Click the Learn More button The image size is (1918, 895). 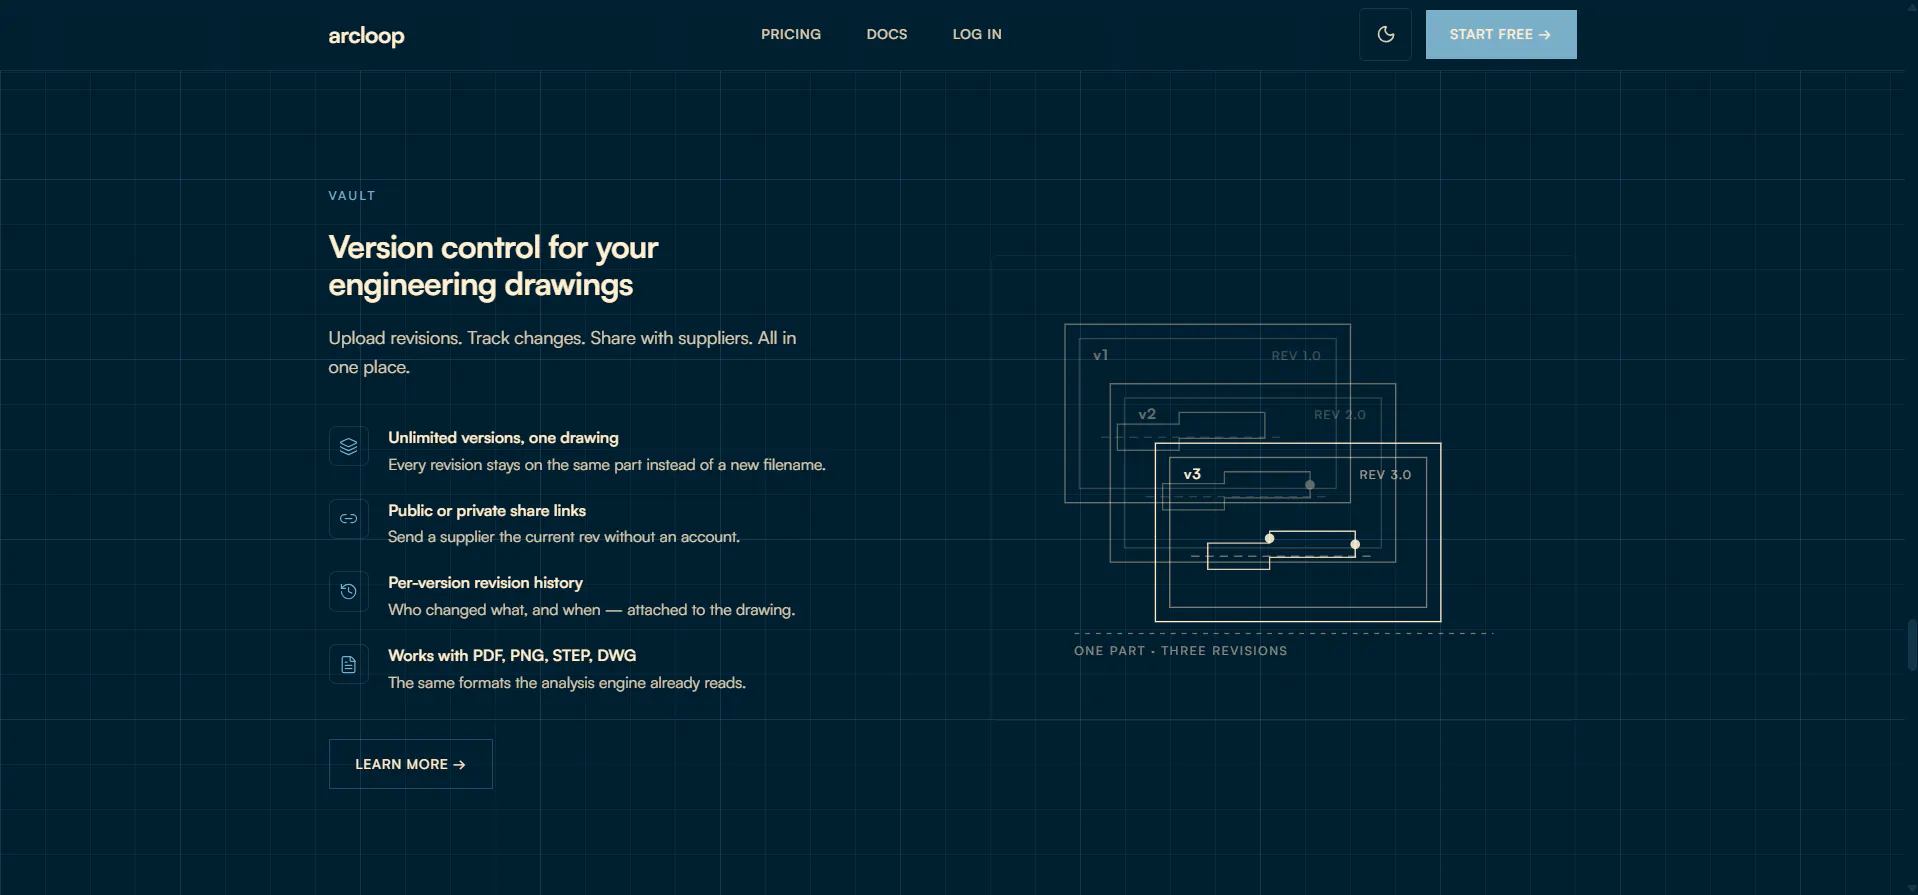click(x=411, y=764)
